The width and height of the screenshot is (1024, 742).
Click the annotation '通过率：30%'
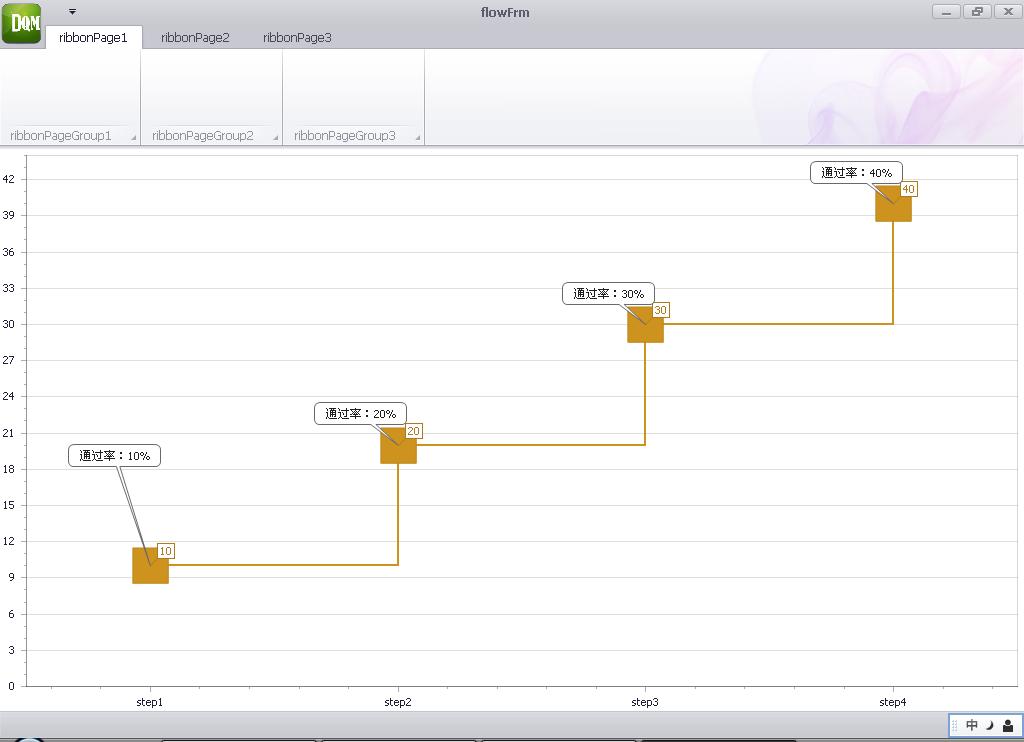click(609, 293)
